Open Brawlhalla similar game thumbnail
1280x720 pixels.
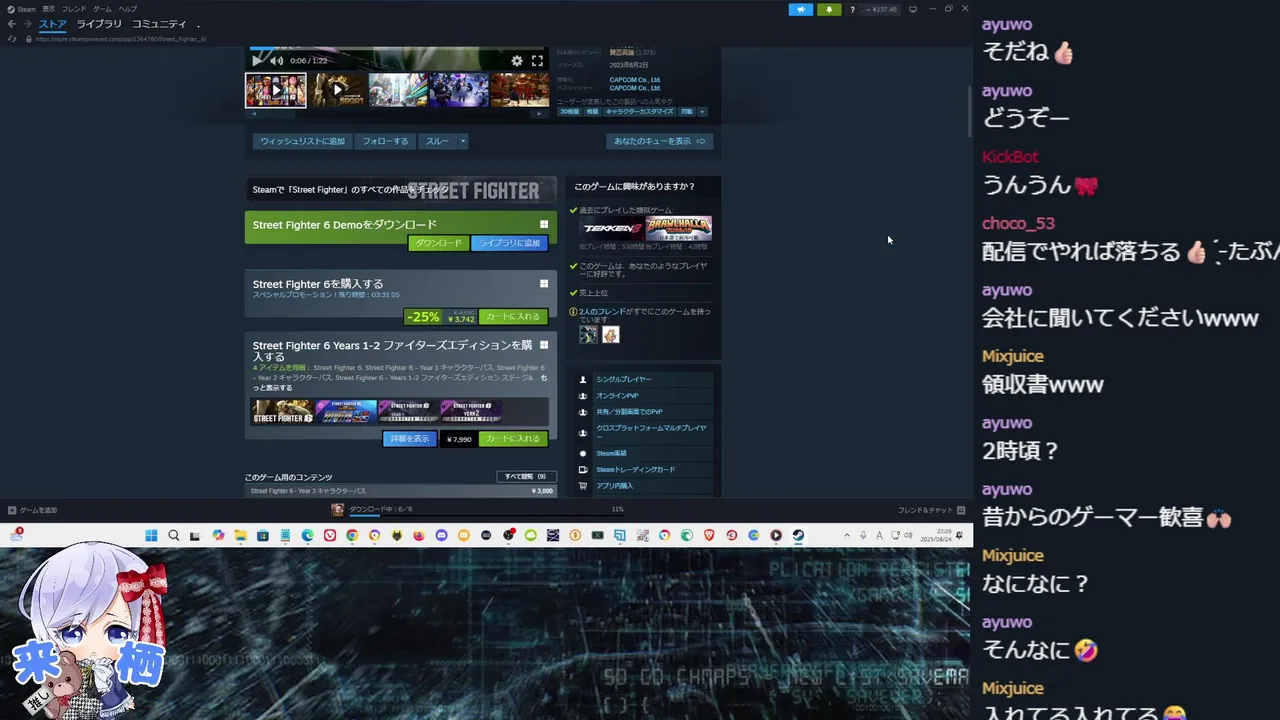coord(679,228)
